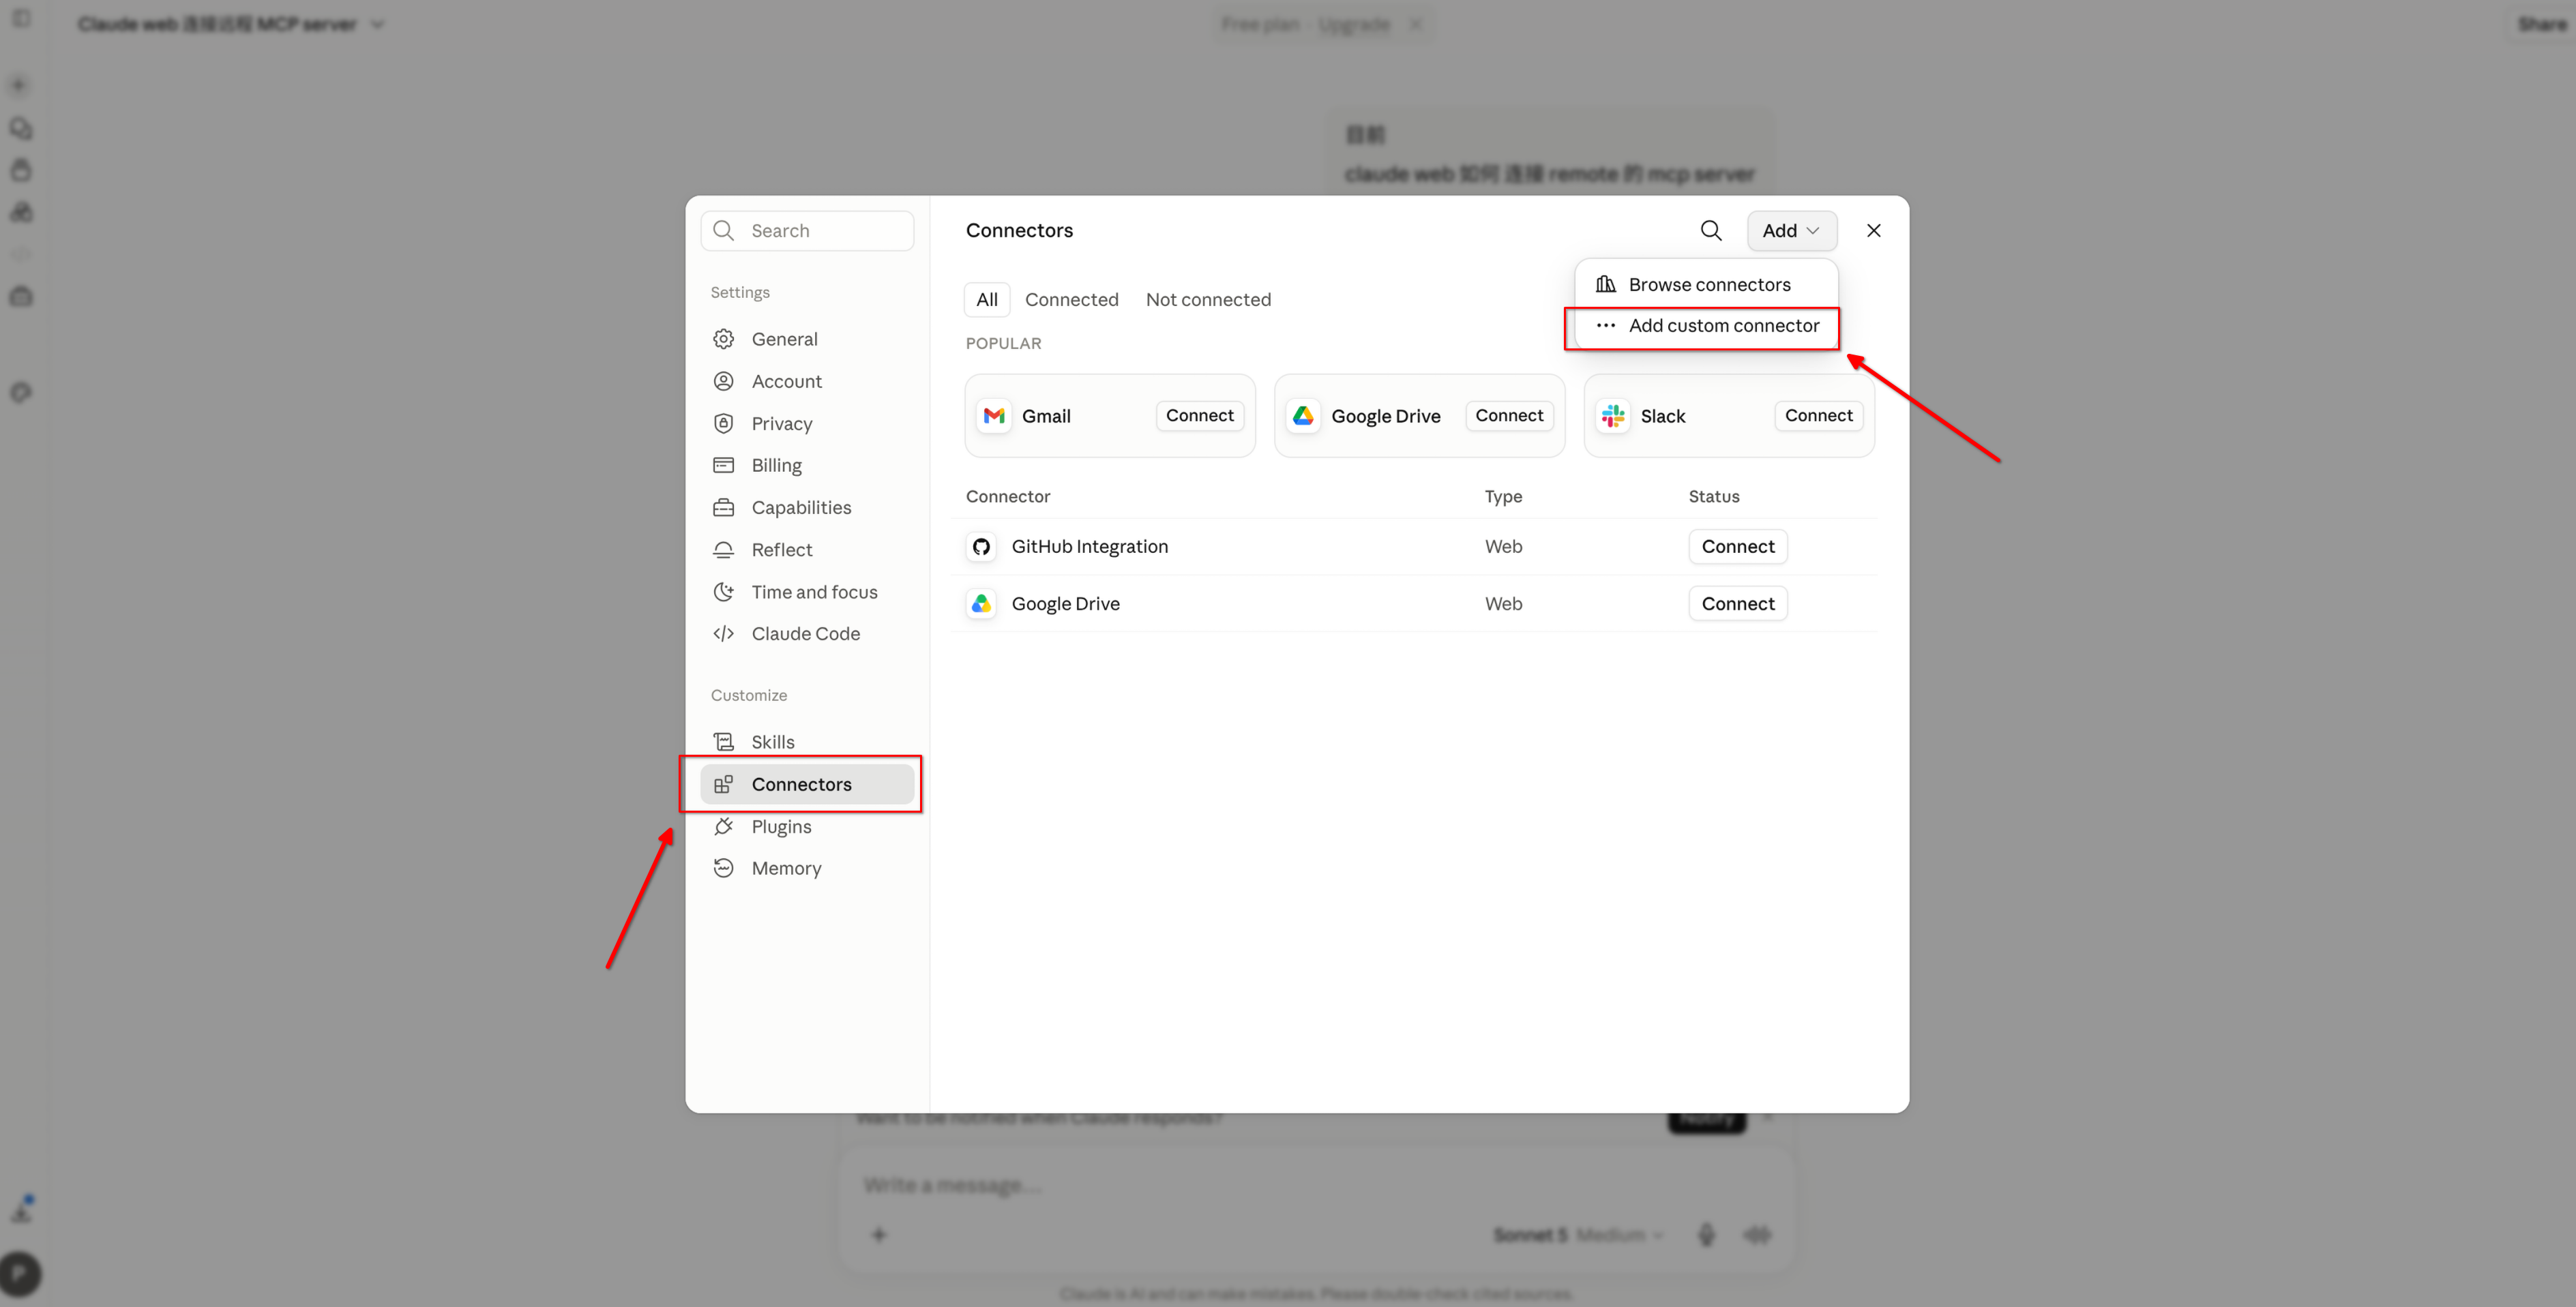
Task: Connect the GitHub Integration row
Action: [x=1738, y=547]
